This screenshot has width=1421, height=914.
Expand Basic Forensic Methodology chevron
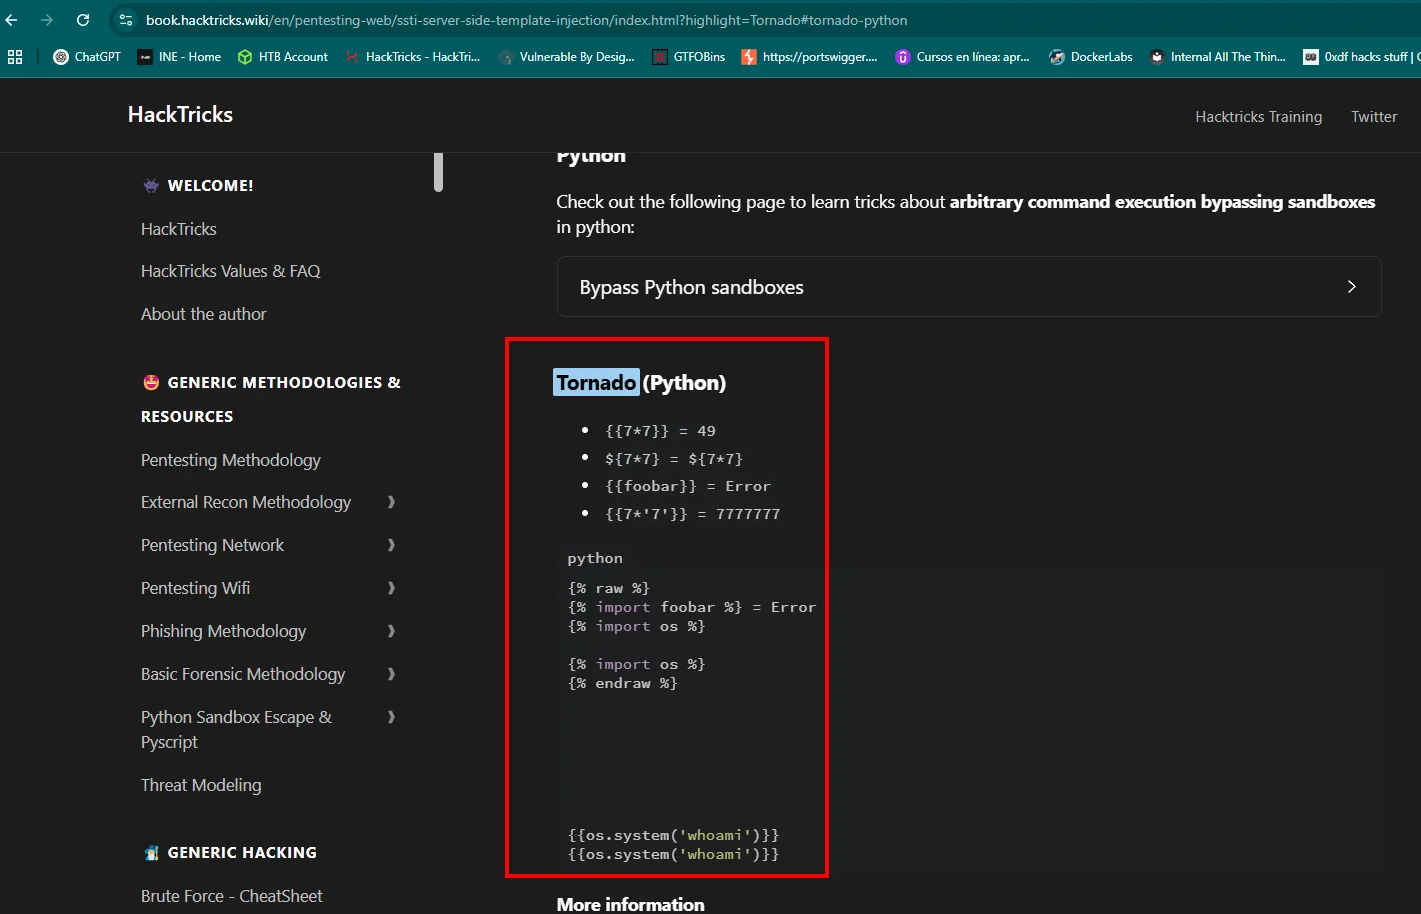(x=391, y=674)
